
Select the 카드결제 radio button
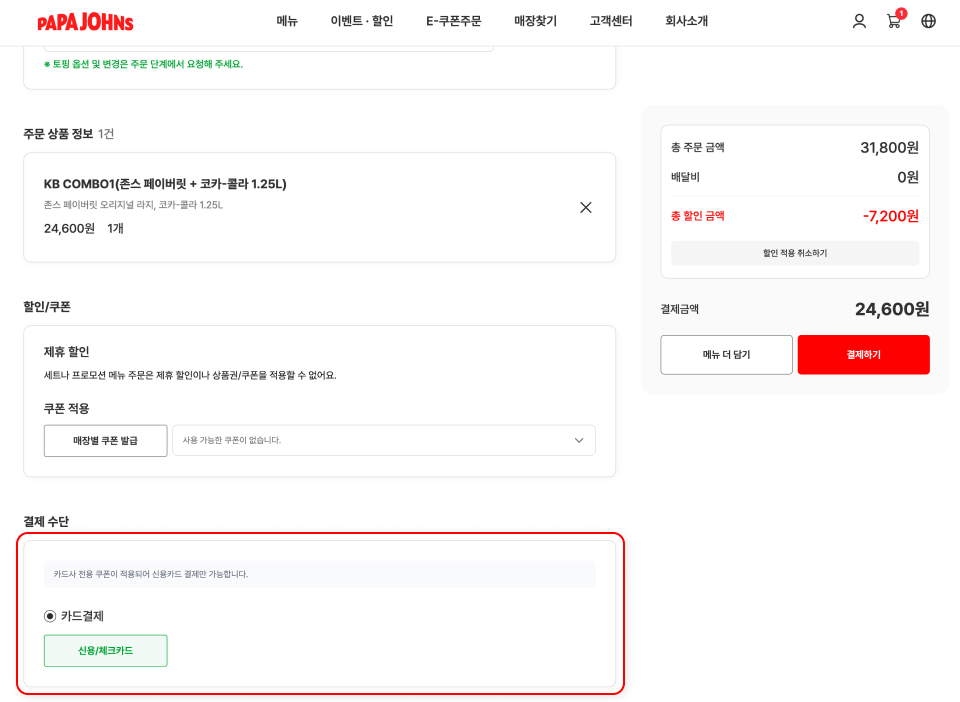coord(50,616)
